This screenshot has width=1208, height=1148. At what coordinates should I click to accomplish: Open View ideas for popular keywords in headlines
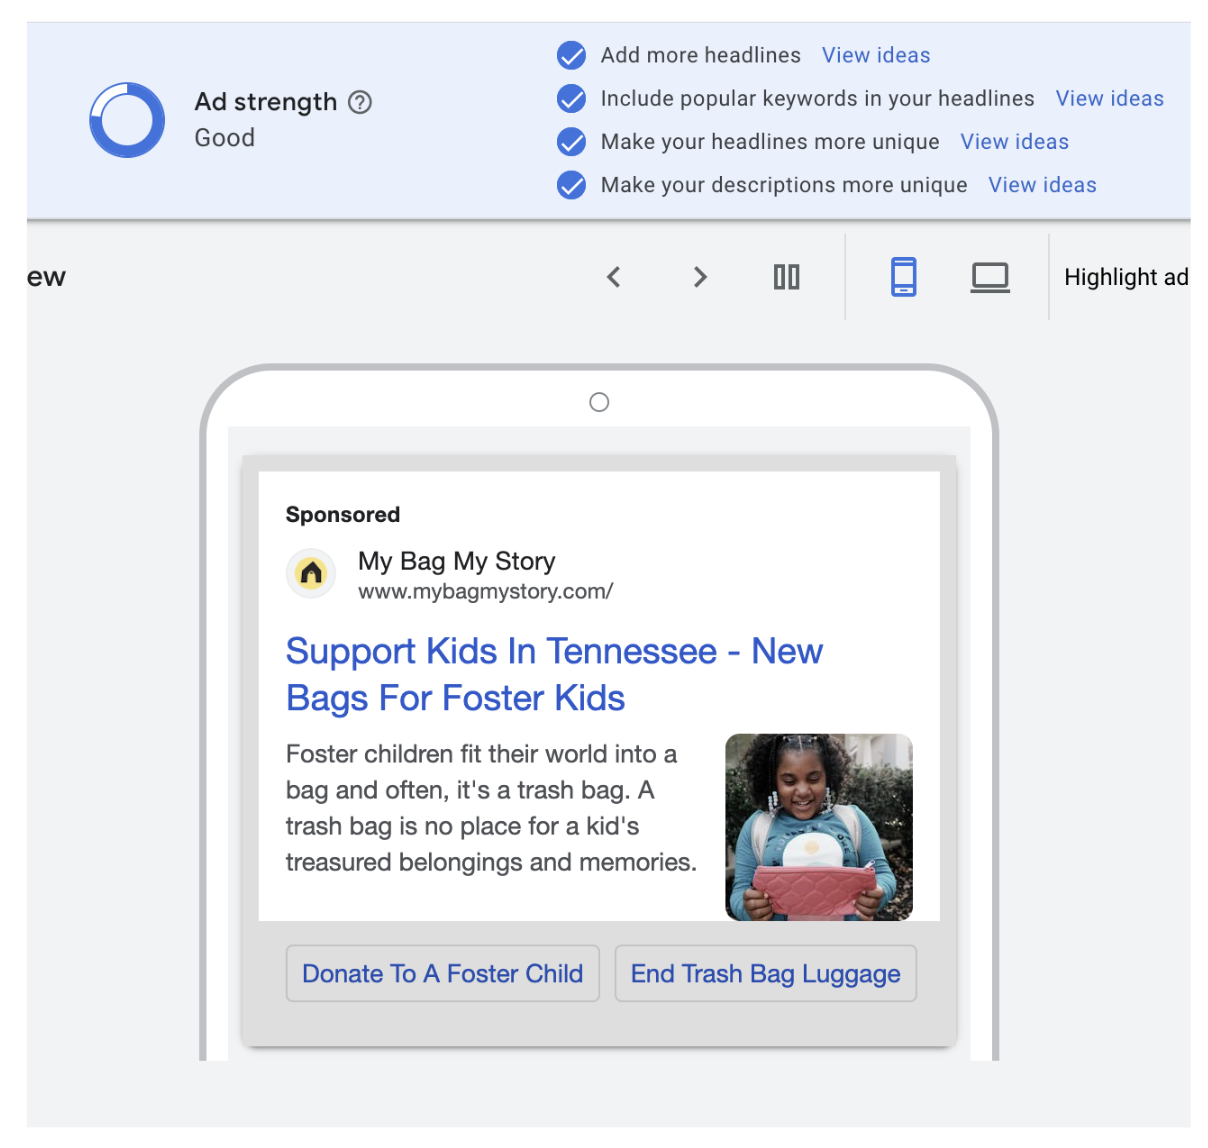pos(1110,99)
